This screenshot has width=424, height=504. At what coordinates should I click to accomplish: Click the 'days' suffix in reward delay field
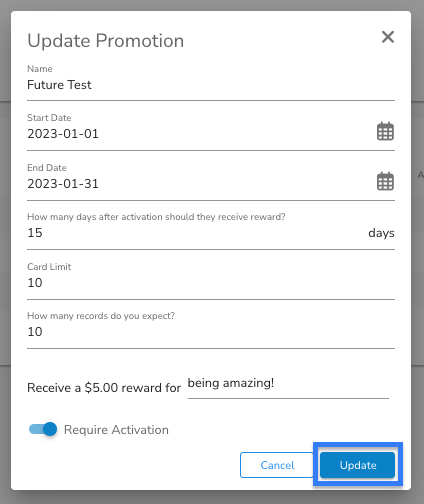coord(381,233)
